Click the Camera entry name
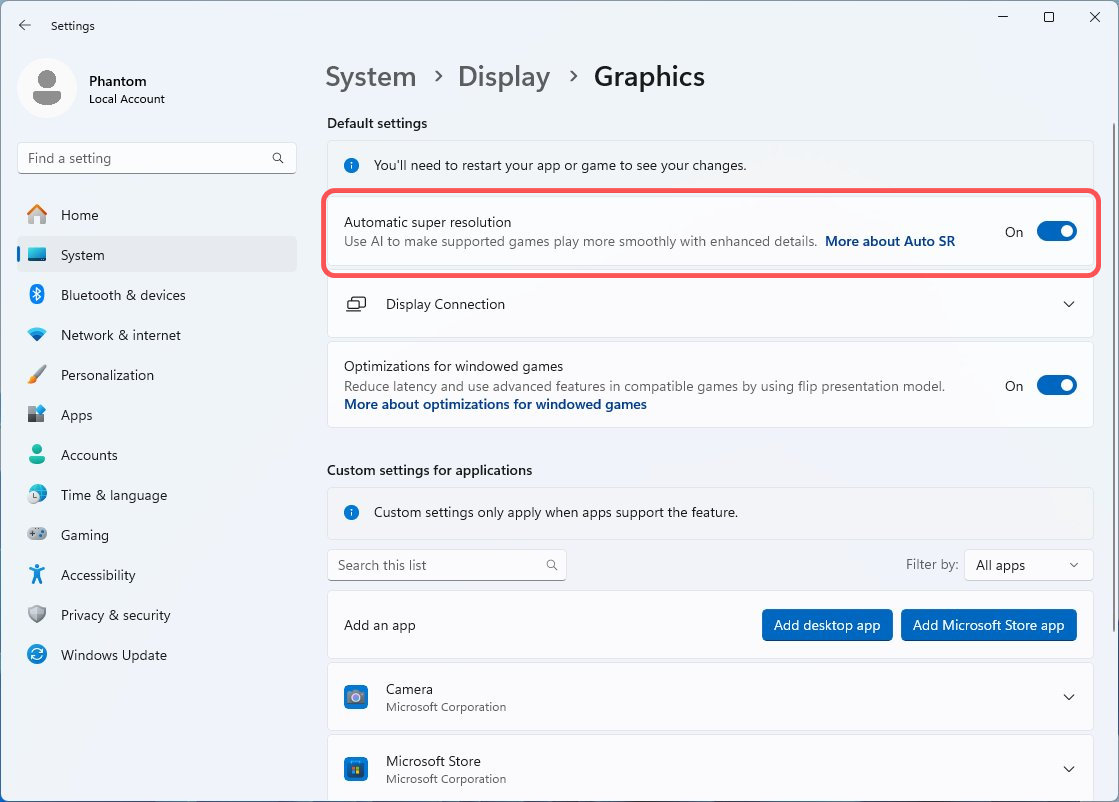This screenshot has width=1119, height=802. (409, 689)
